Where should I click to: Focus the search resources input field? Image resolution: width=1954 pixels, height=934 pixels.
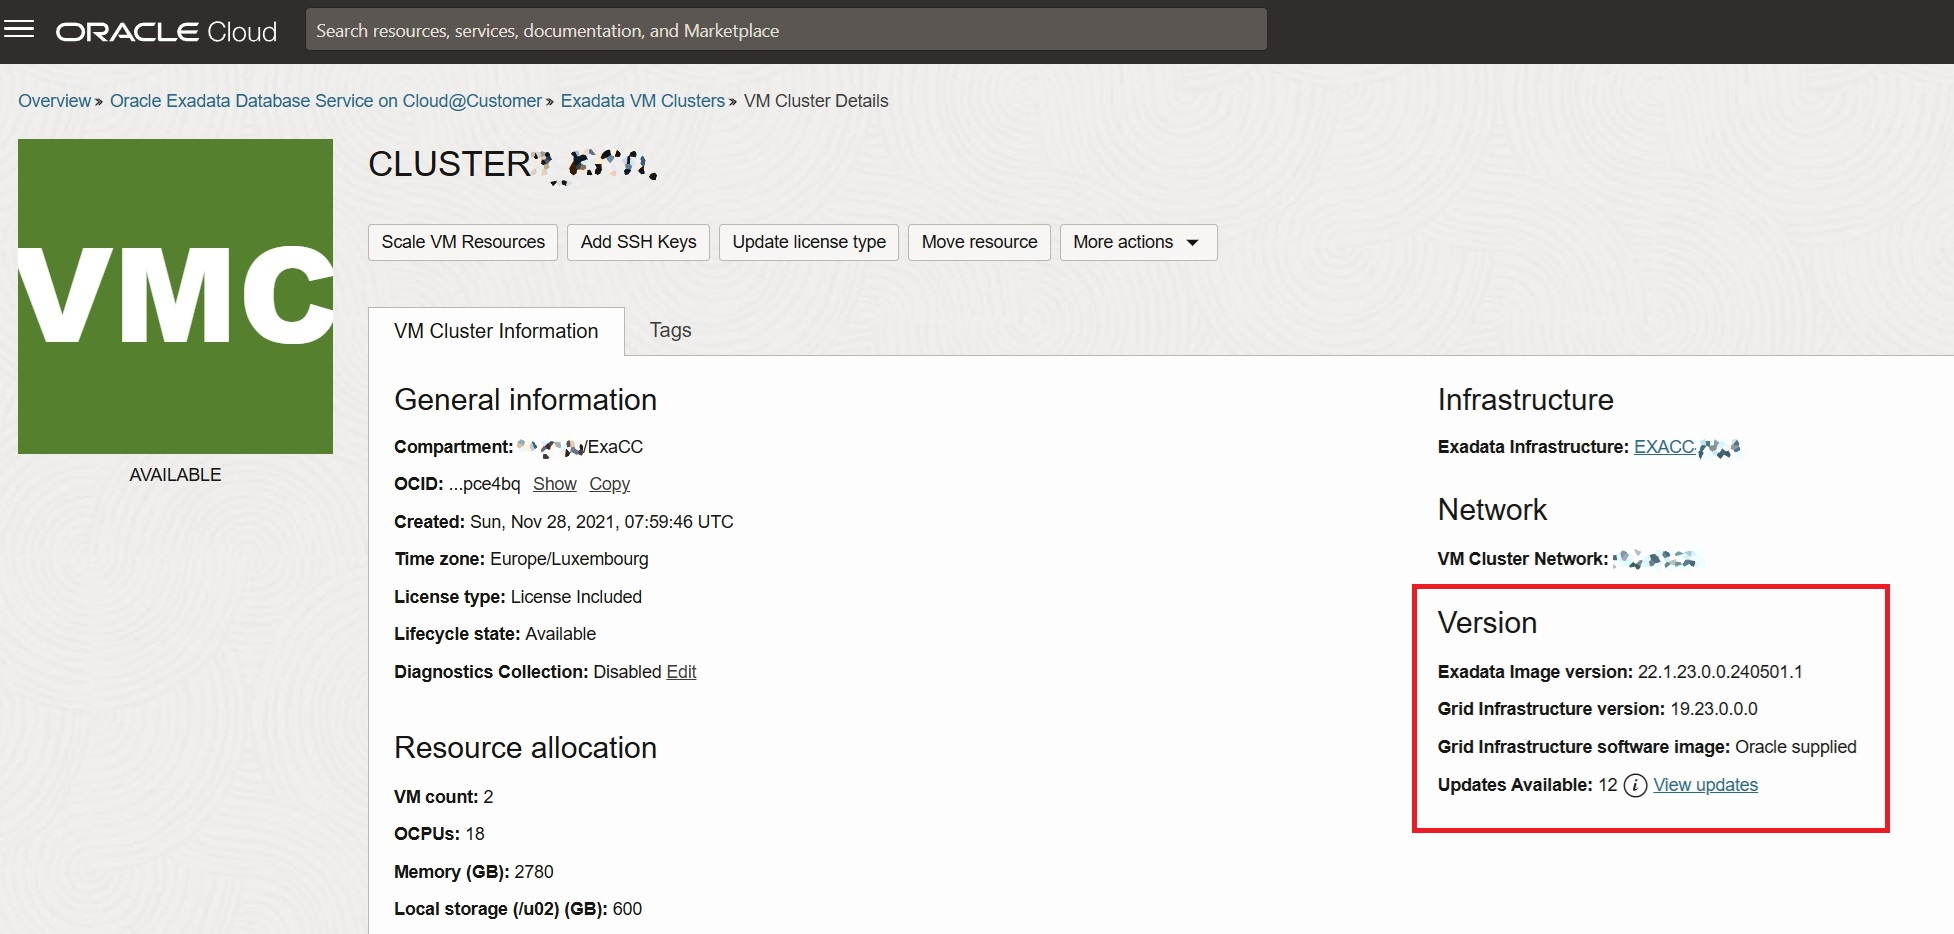pos(786,30)
